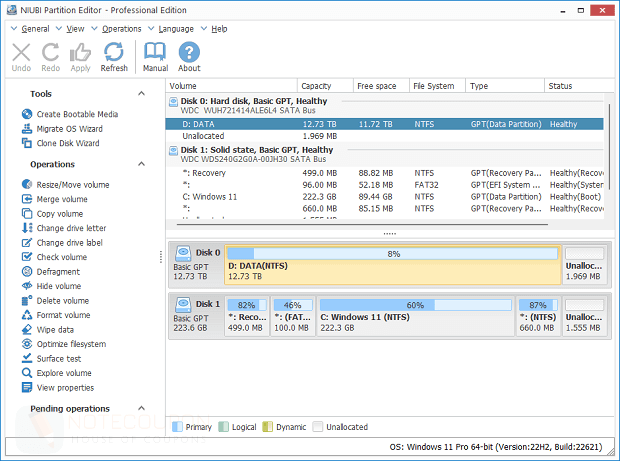Select D: DATA(NTFS) partition block in map
This screenshot has height=461, width=620.
[393, 265]
